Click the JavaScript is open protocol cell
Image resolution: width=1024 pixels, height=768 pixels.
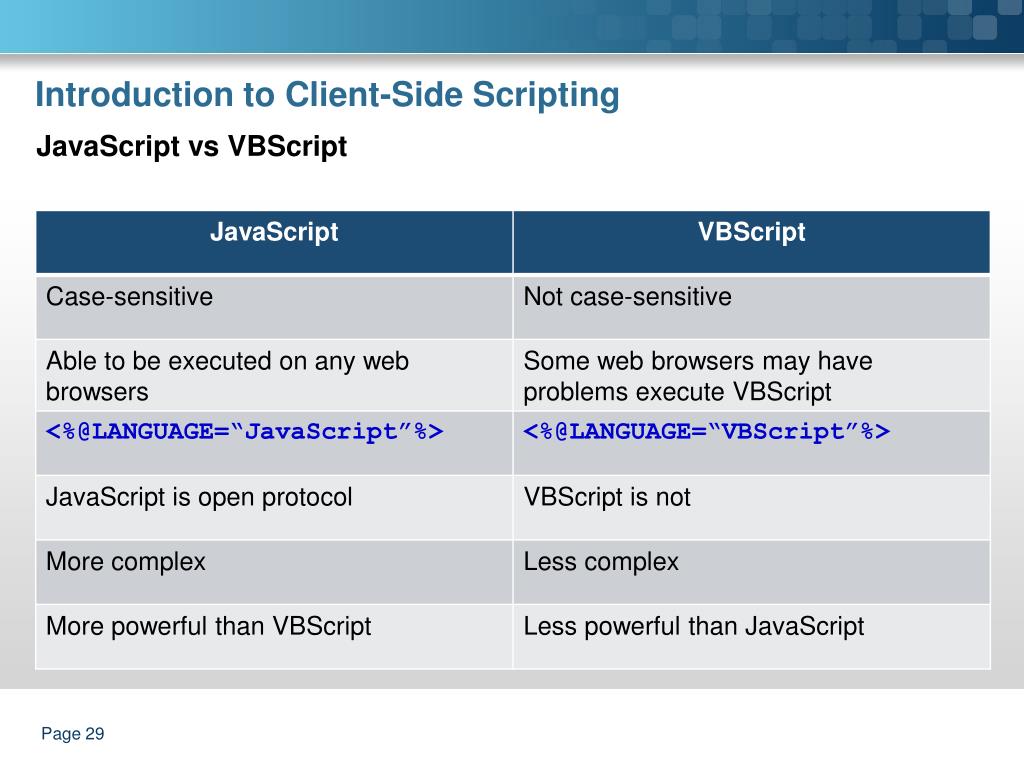pyautogui.click(x=274, y=507)
